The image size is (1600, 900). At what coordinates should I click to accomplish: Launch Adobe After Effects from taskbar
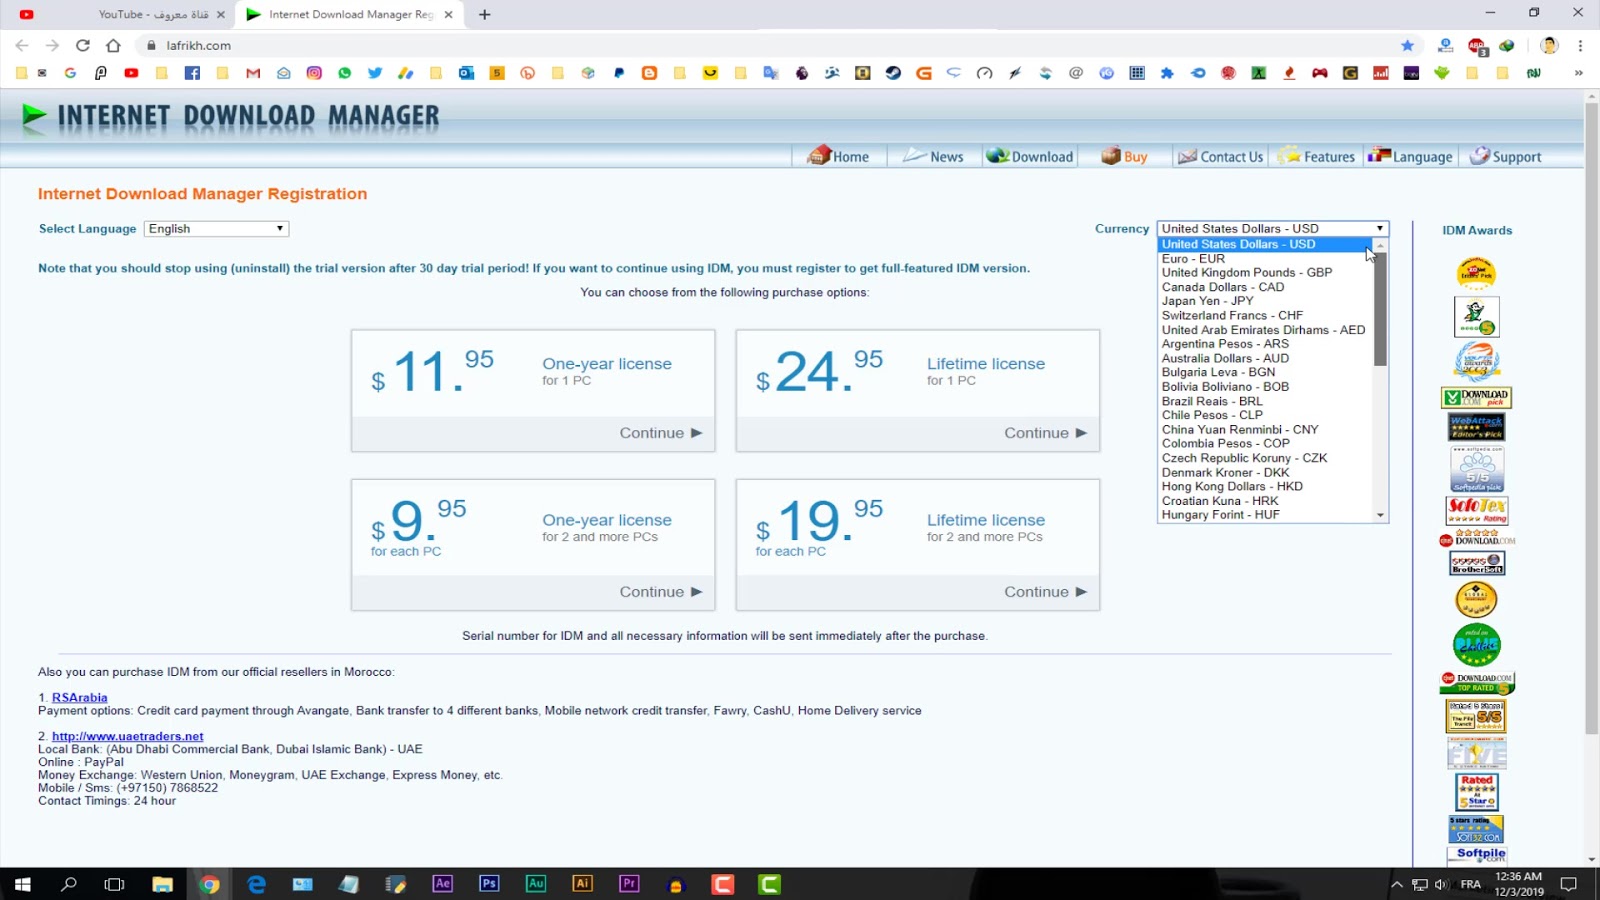(x=443, y=884)
